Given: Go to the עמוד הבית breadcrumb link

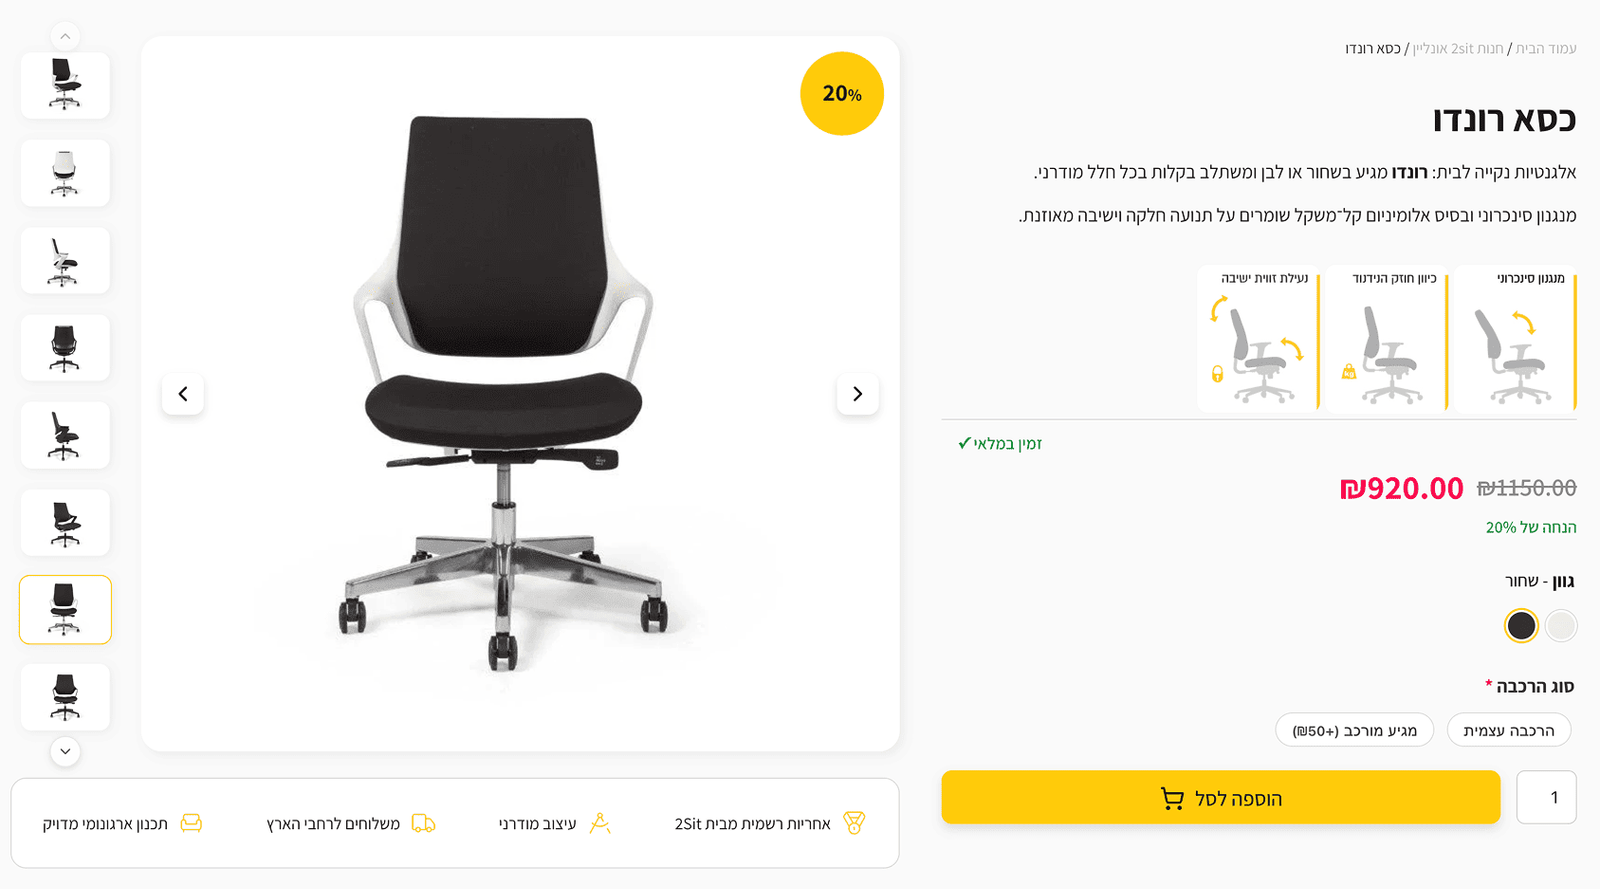Looking at the screenshot, I should (1546, 48).
